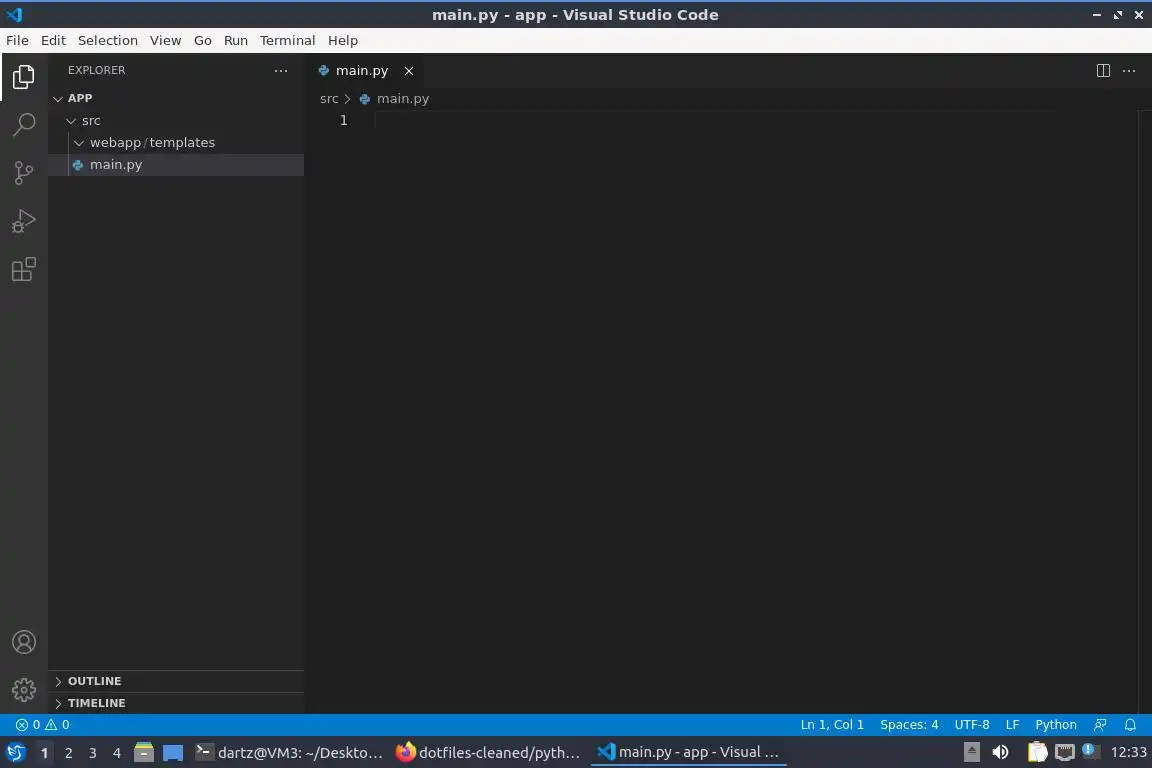Open the Go menu
1152x768 pixels.
click(203, 40)
